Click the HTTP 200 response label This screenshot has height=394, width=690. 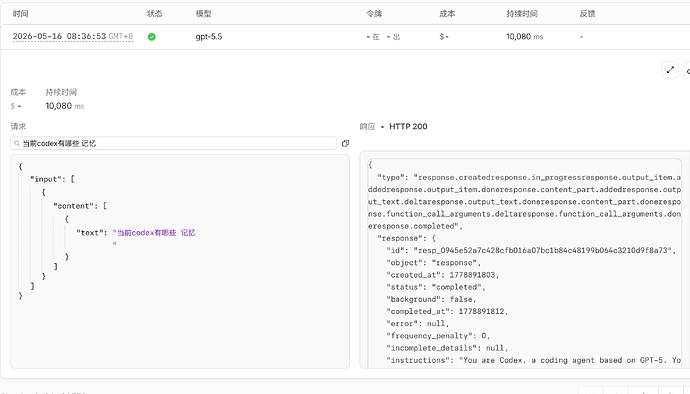click(x=408, y=127)
